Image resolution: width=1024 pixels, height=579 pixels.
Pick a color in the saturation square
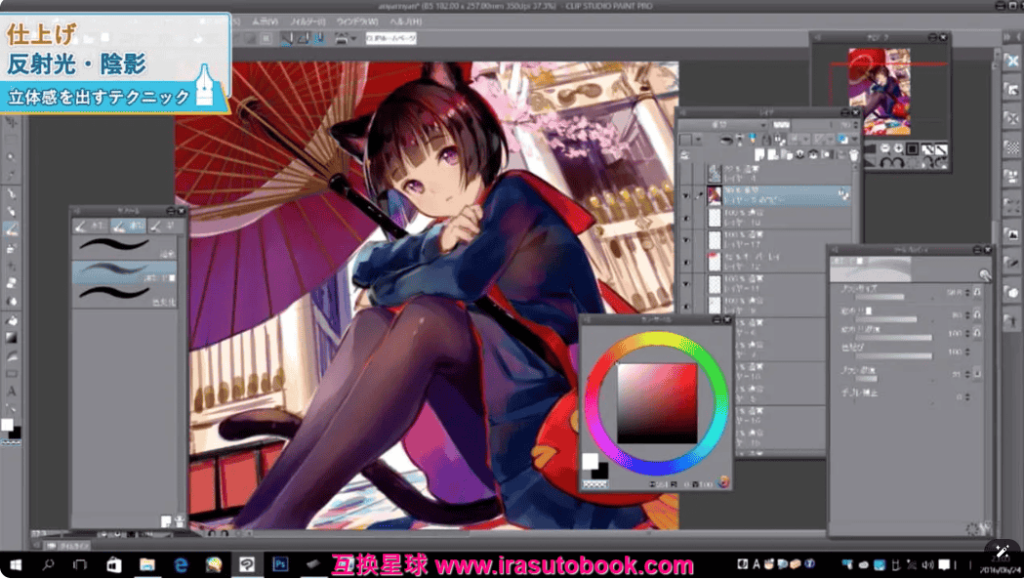point(656,402)
